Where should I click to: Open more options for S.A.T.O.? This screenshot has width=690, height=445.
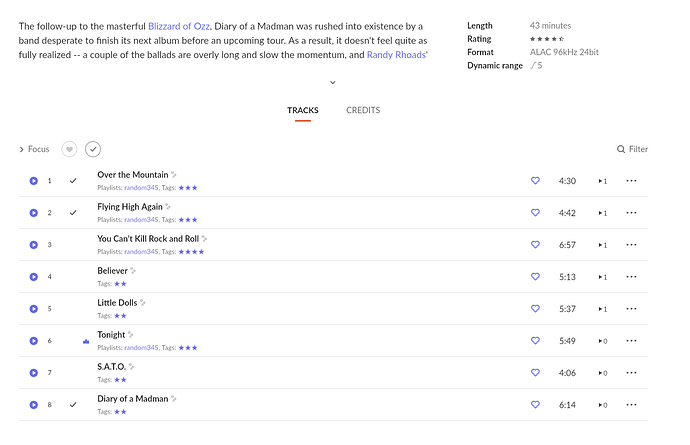631,372
